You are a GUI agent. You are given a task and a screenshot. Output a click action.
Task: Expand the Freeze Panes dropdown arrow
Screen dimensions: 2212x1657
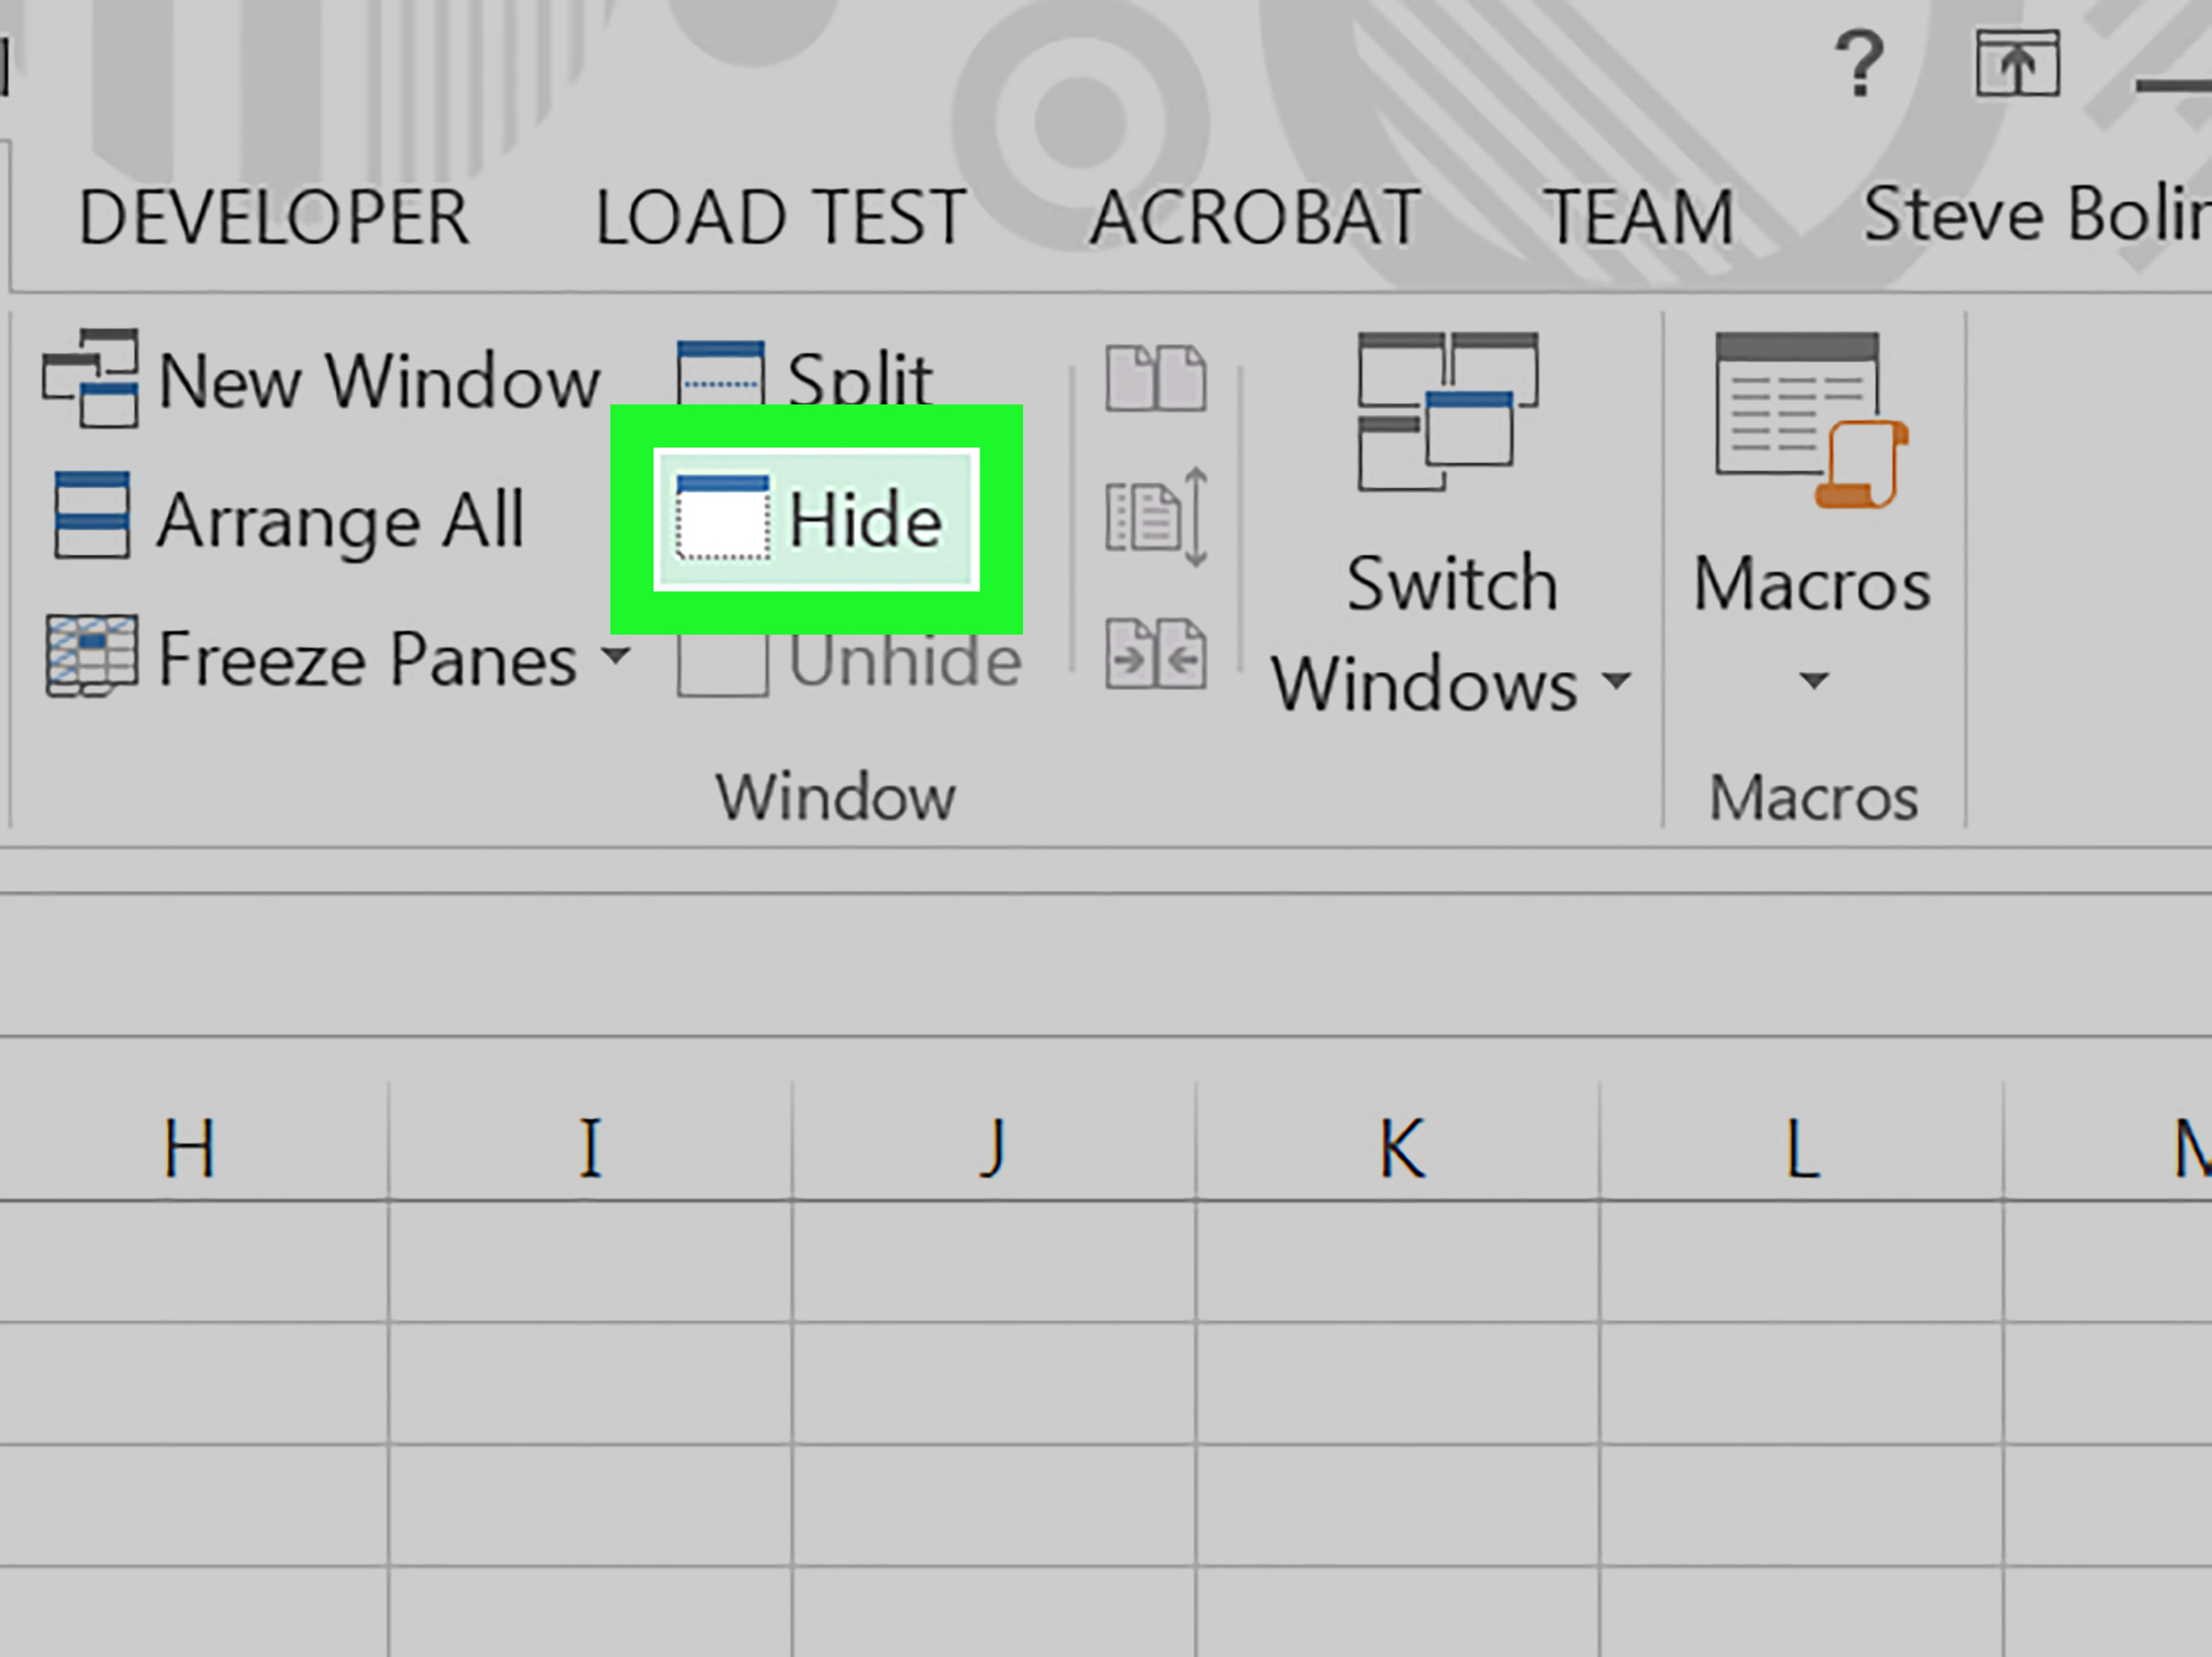click(617, 656)
